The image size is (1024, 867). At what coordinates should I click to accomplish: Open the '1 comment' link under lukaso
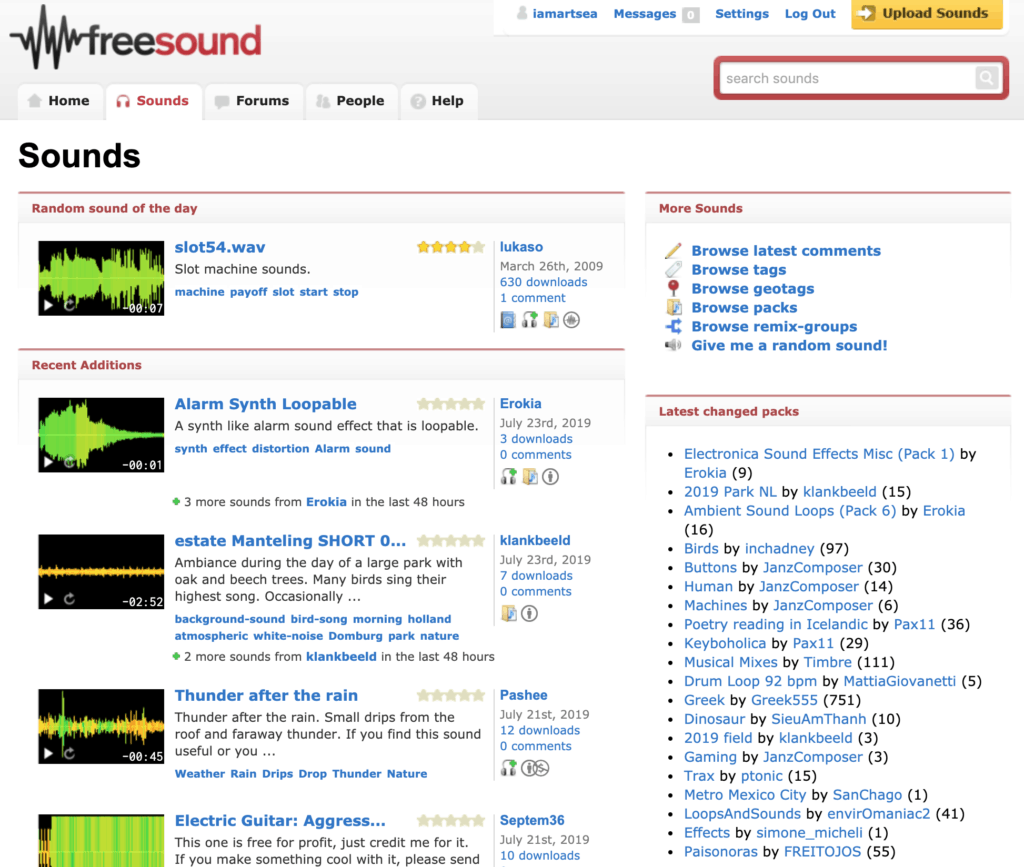532,298
